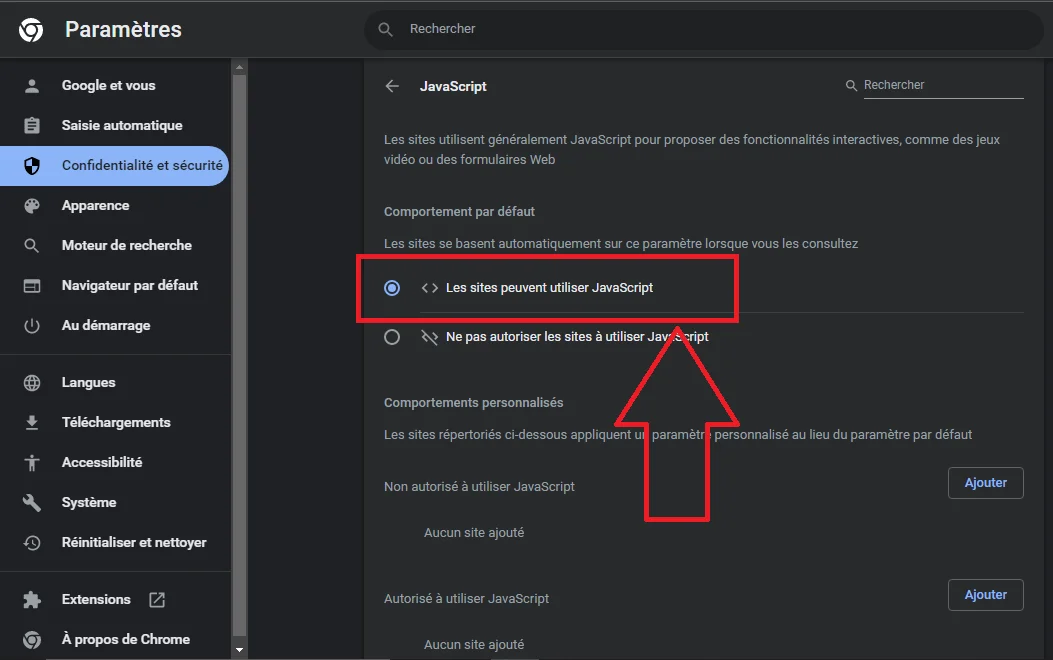1053x660 pixels.
Task: Select the Apparence palette icon
Action: [30, 205]
